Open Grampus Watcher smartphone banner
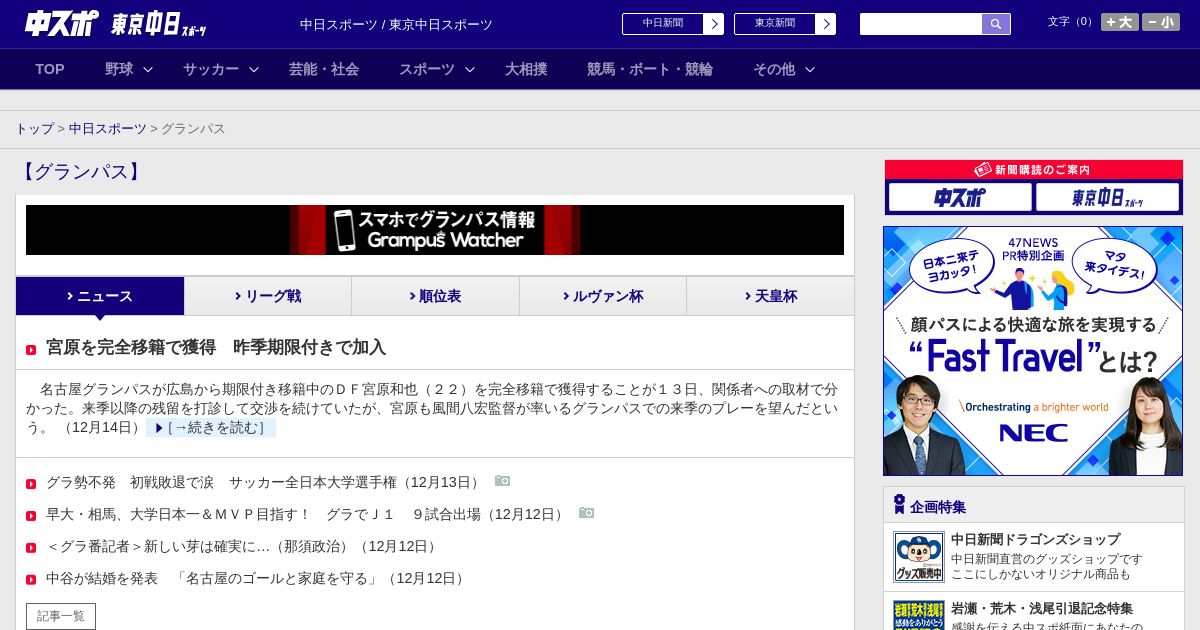1200x630 pixels. click(435, 230)
